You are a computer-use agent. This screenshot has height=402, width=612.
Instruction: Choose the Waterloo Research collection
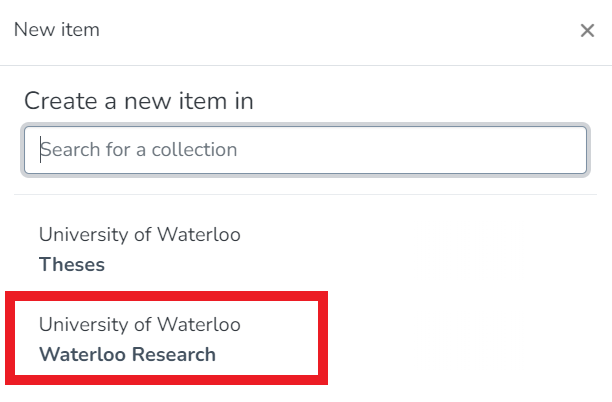pos(140,340)
